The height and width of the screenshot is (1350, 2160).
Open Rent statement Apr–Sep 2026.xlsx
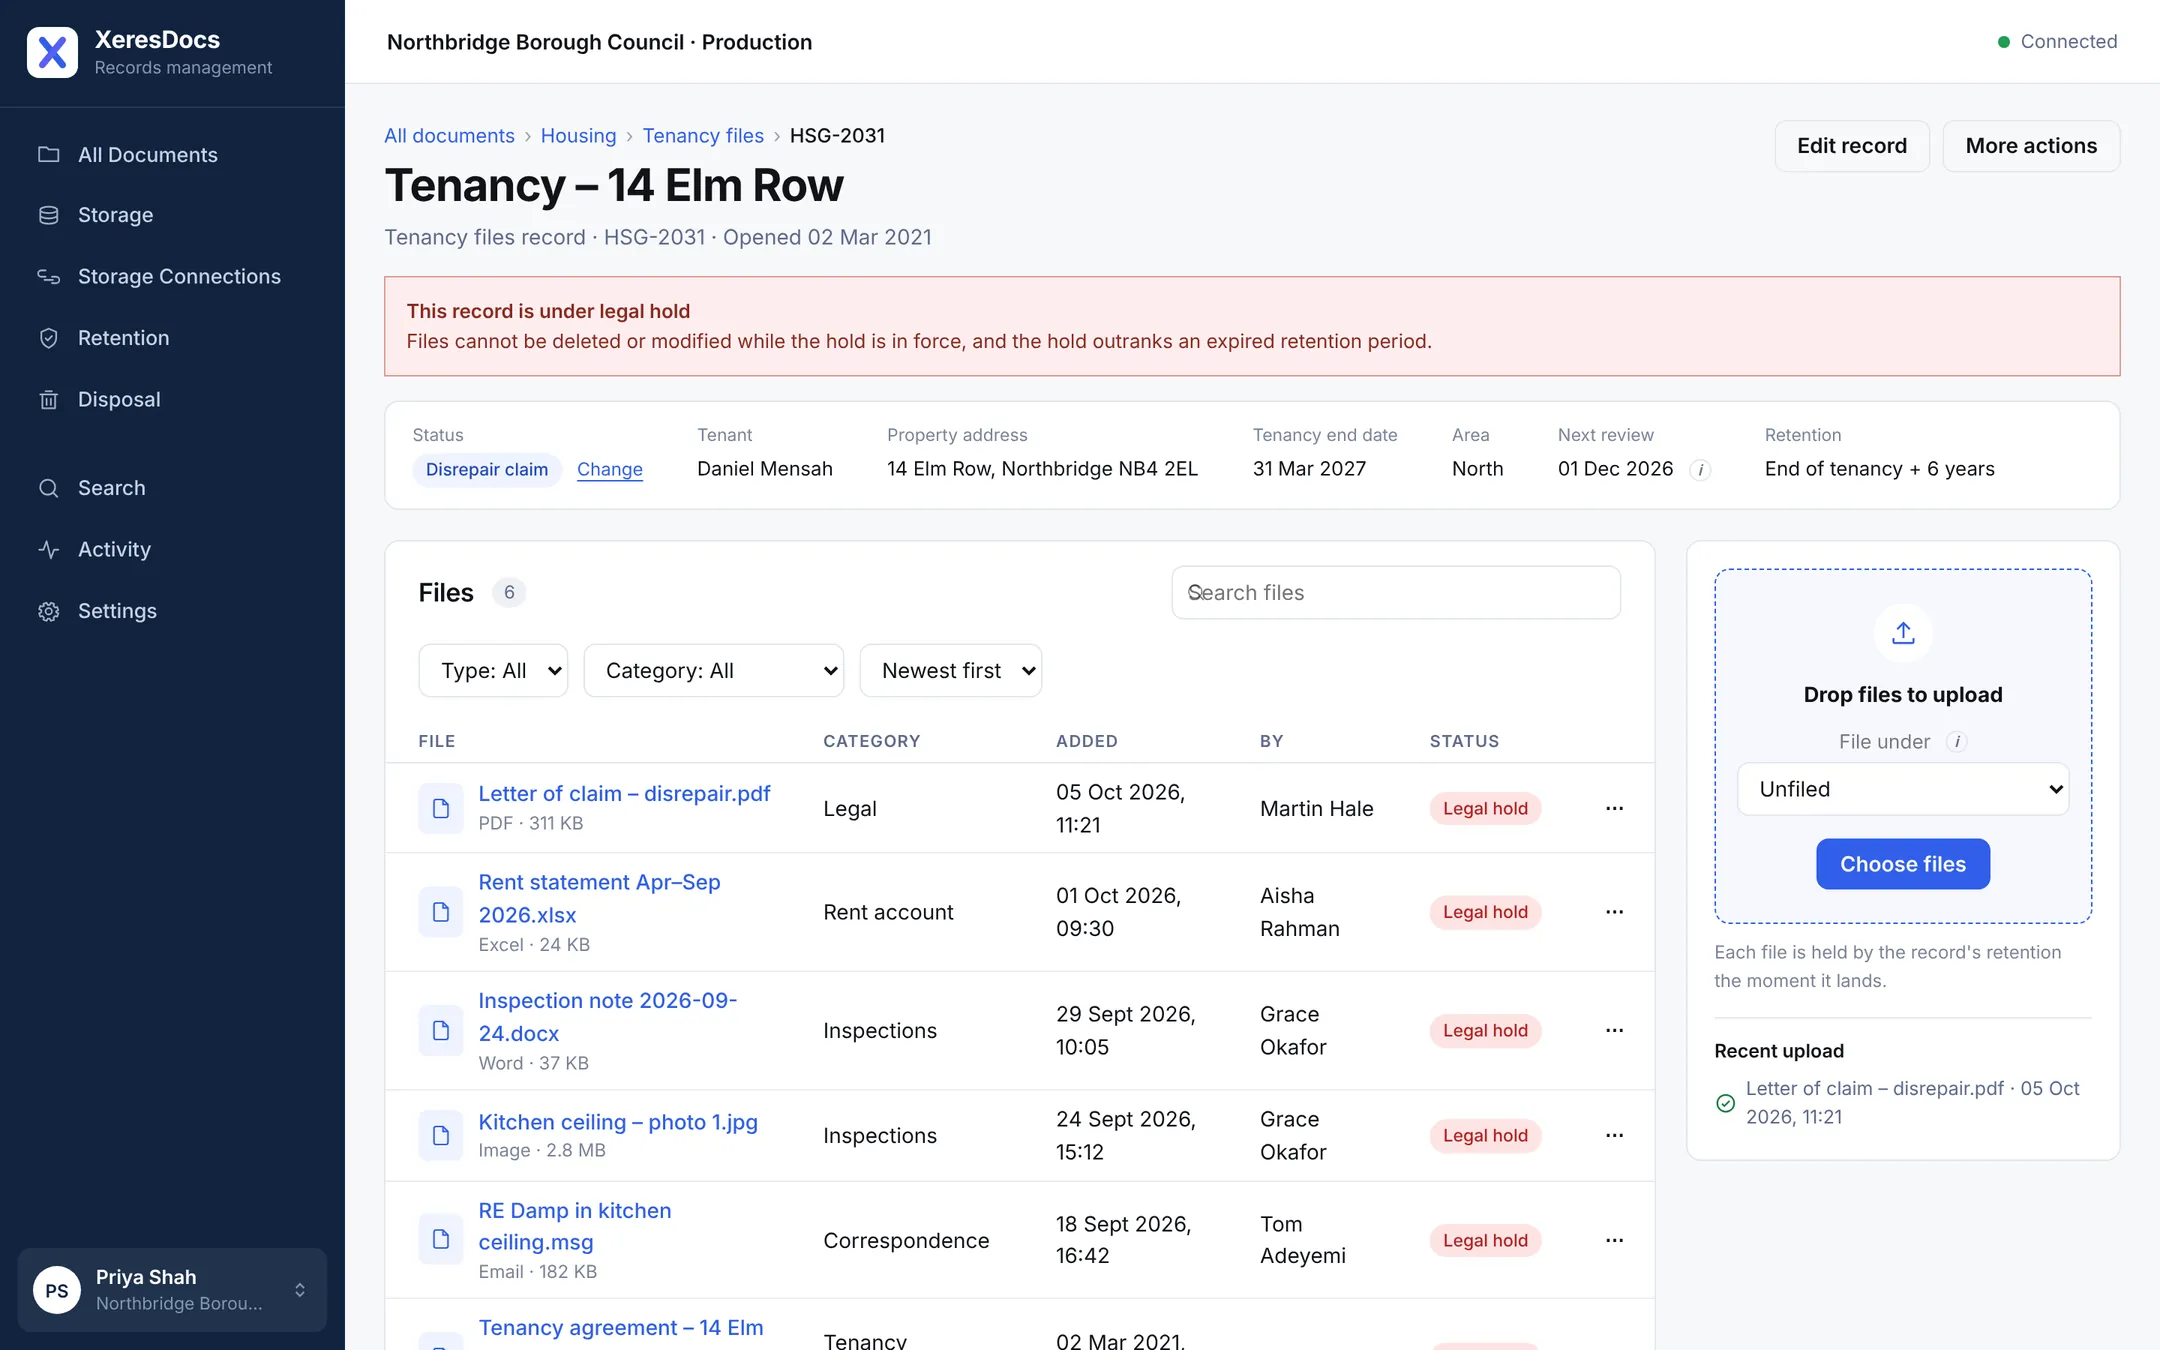point(599,898)
